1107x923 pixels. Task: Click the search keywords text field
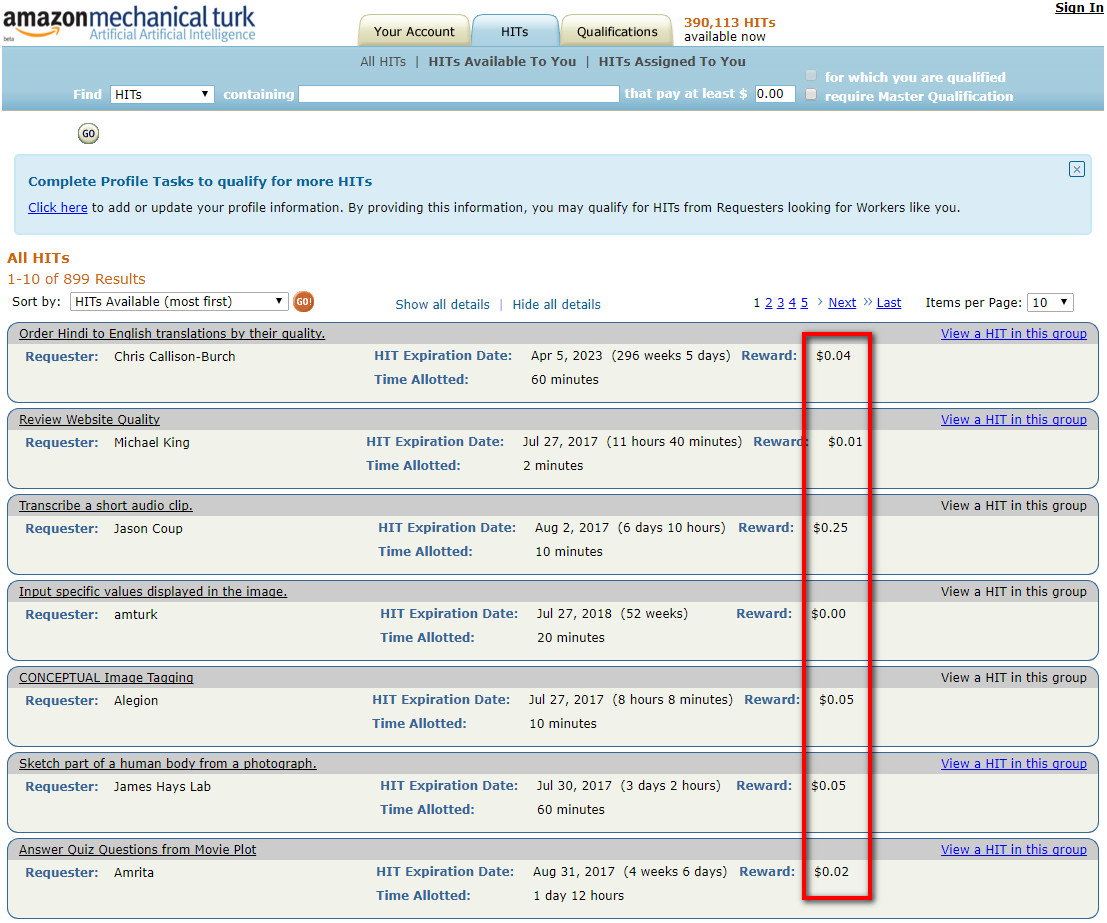pos(459,94)
